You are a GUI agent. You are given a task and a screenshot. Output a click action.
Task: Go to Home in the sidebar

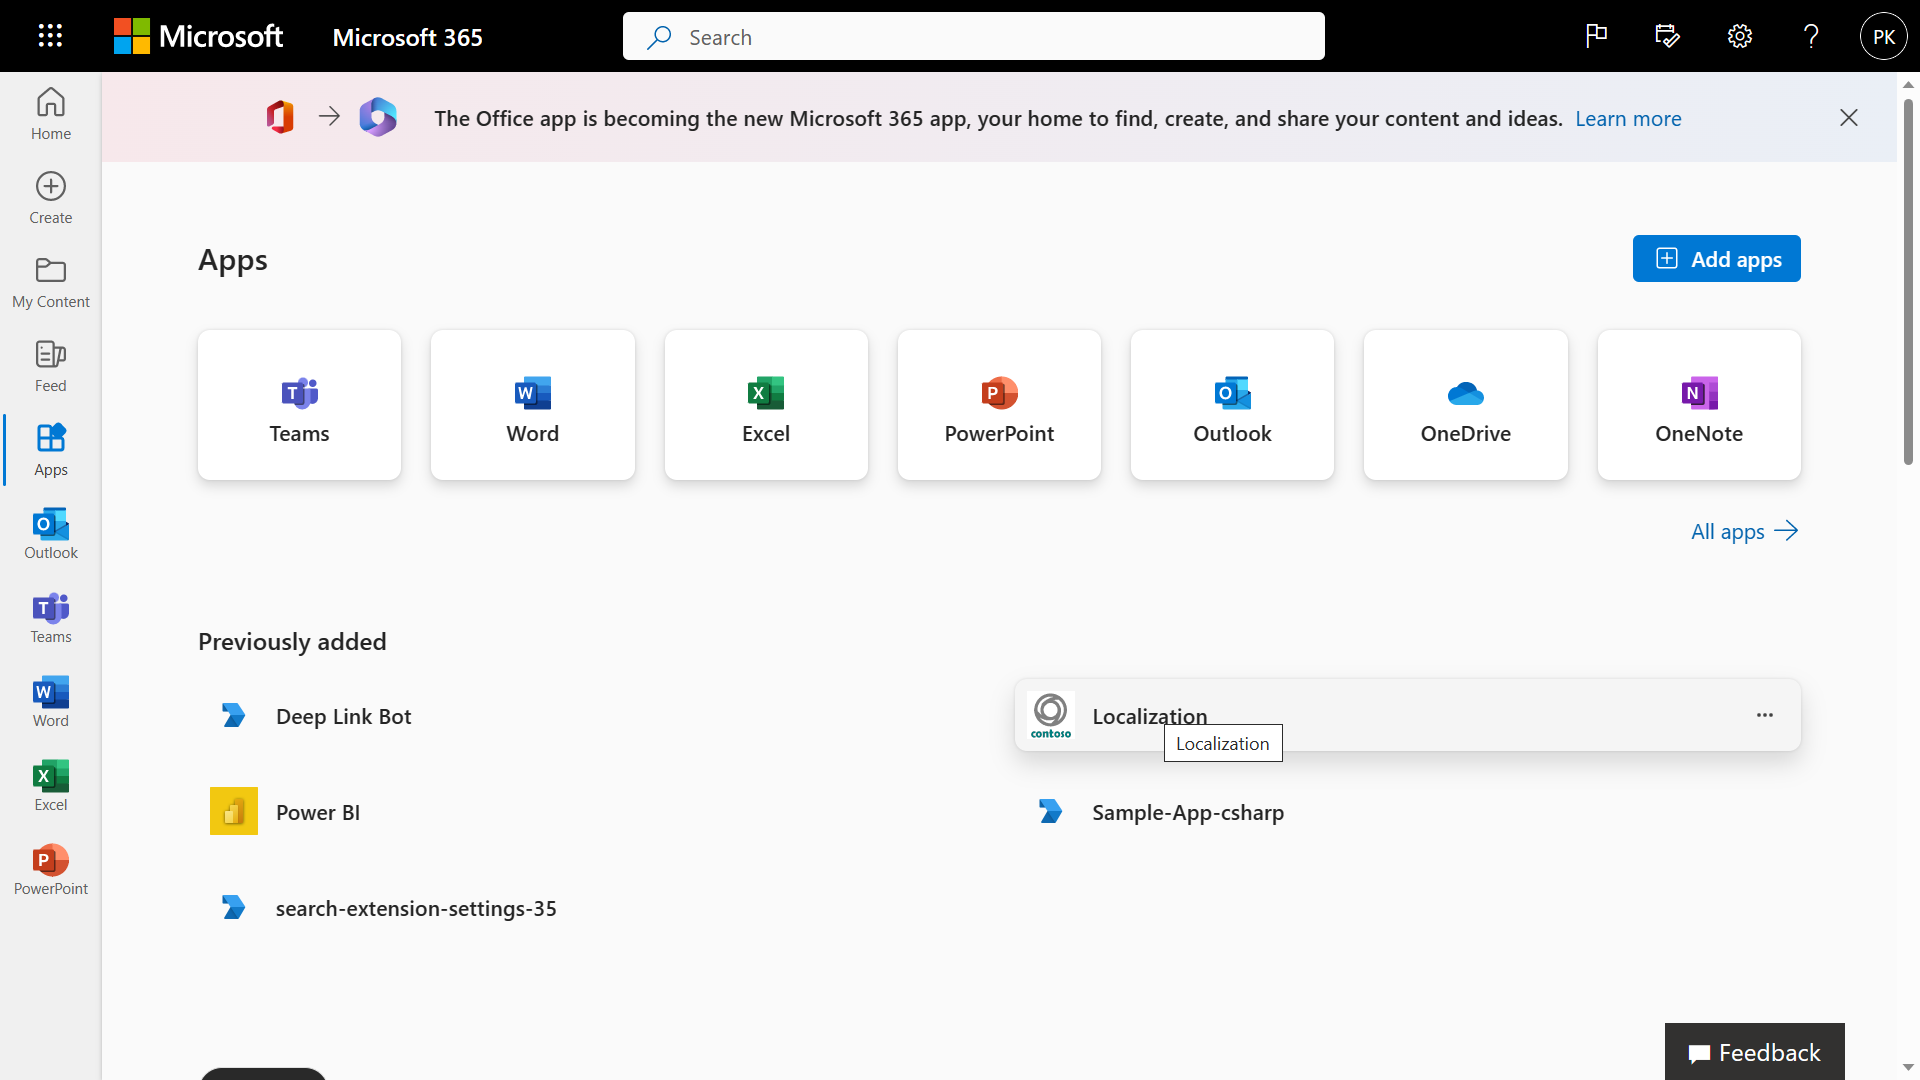point(51,114)
